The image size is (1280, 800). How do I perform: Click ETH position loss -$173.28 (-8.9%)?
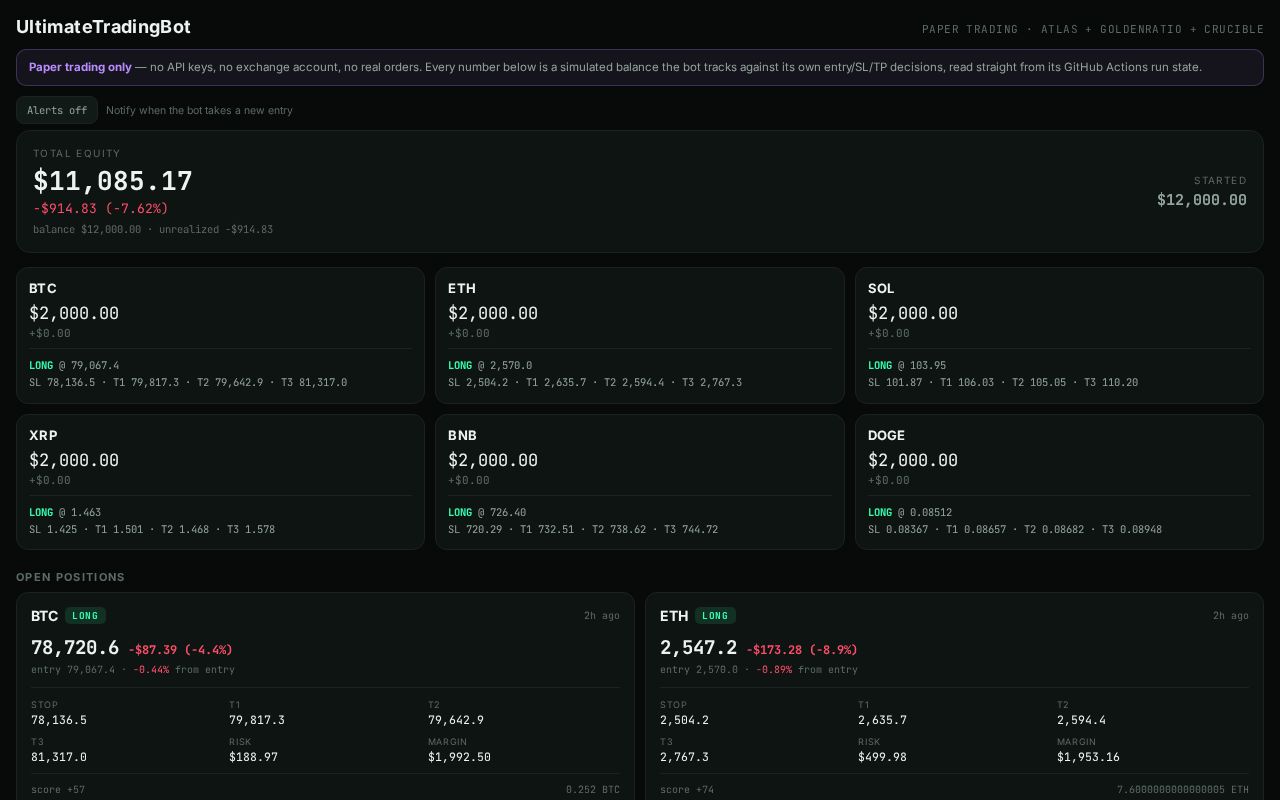pyautogui.click(x=802, y=650)
